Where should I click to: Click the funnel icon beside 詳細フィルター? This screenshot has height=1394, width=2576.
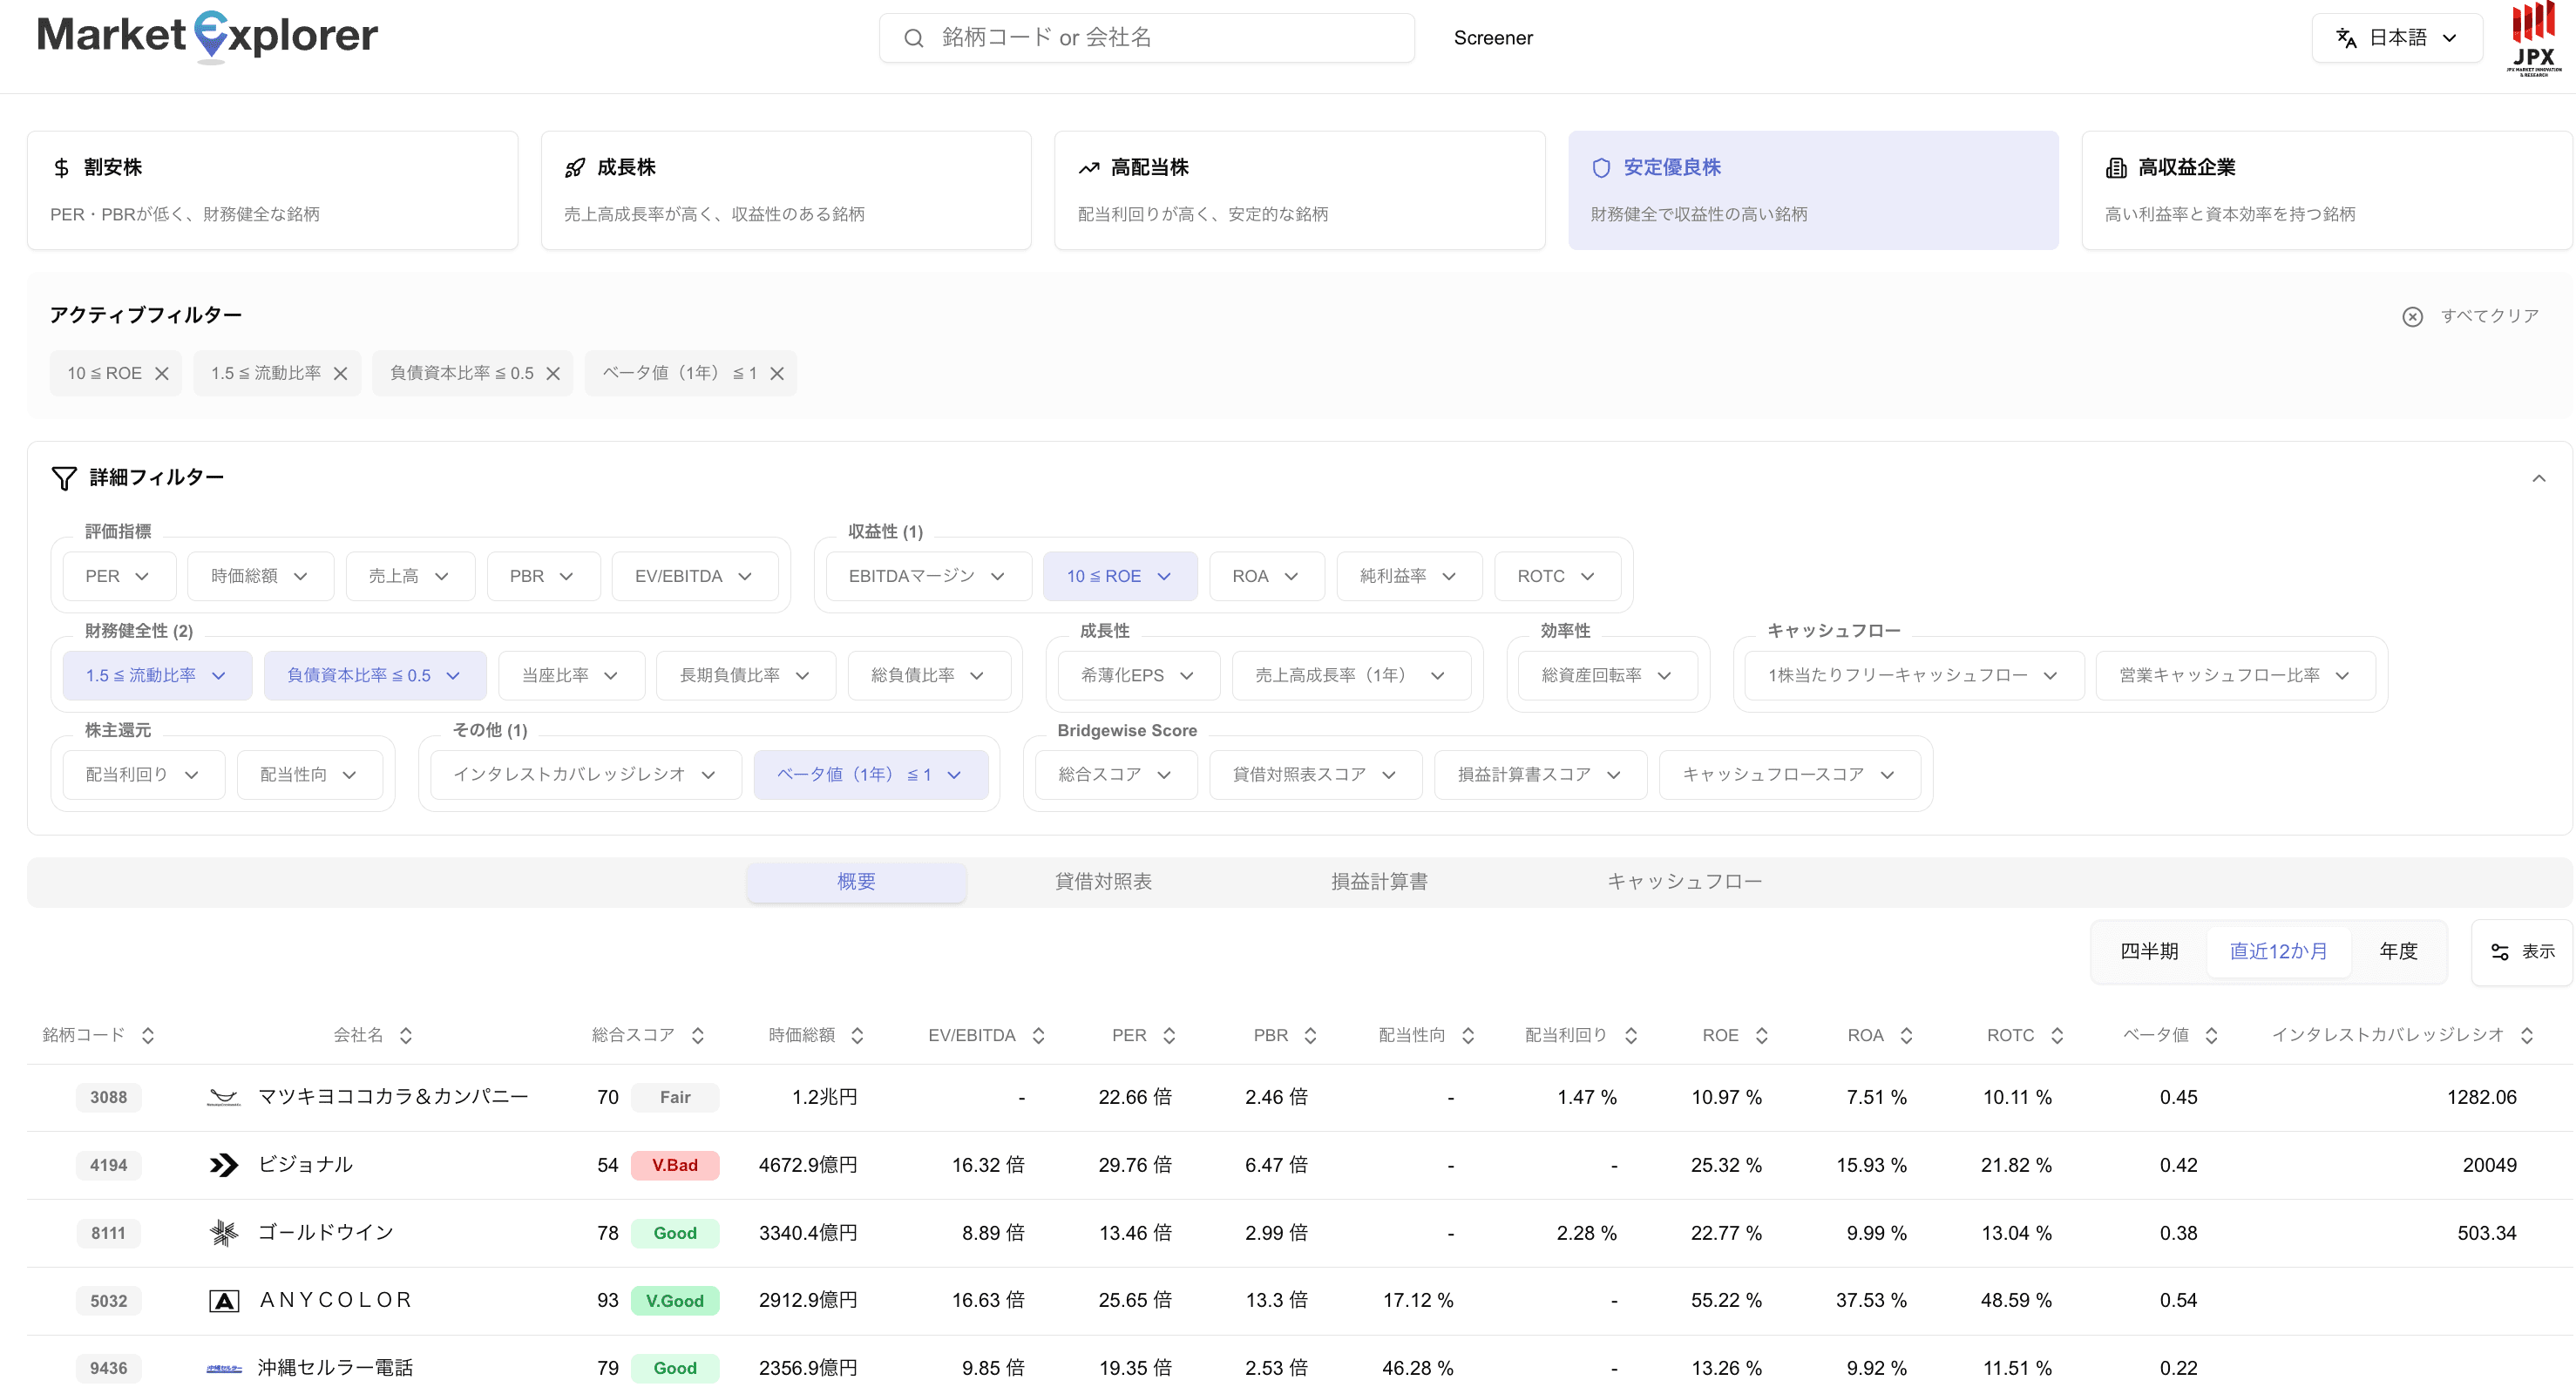point(64,478)
